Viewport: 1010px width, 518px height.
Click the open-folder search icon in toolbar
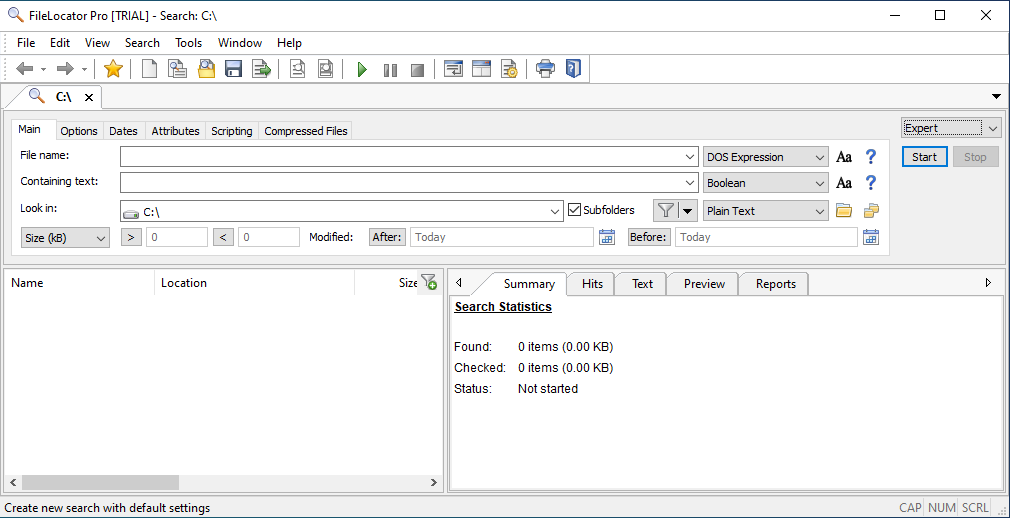tap(206, 69)
